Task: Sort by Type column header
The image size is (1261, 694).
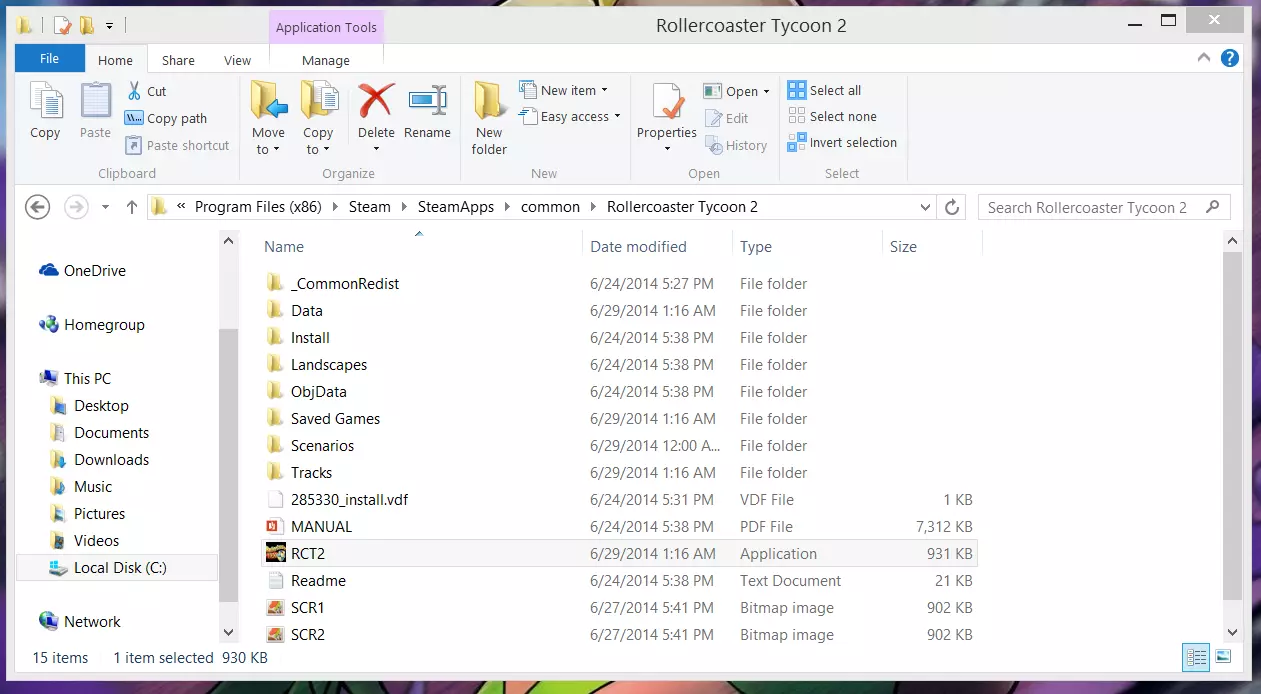Action: [806, 246]
